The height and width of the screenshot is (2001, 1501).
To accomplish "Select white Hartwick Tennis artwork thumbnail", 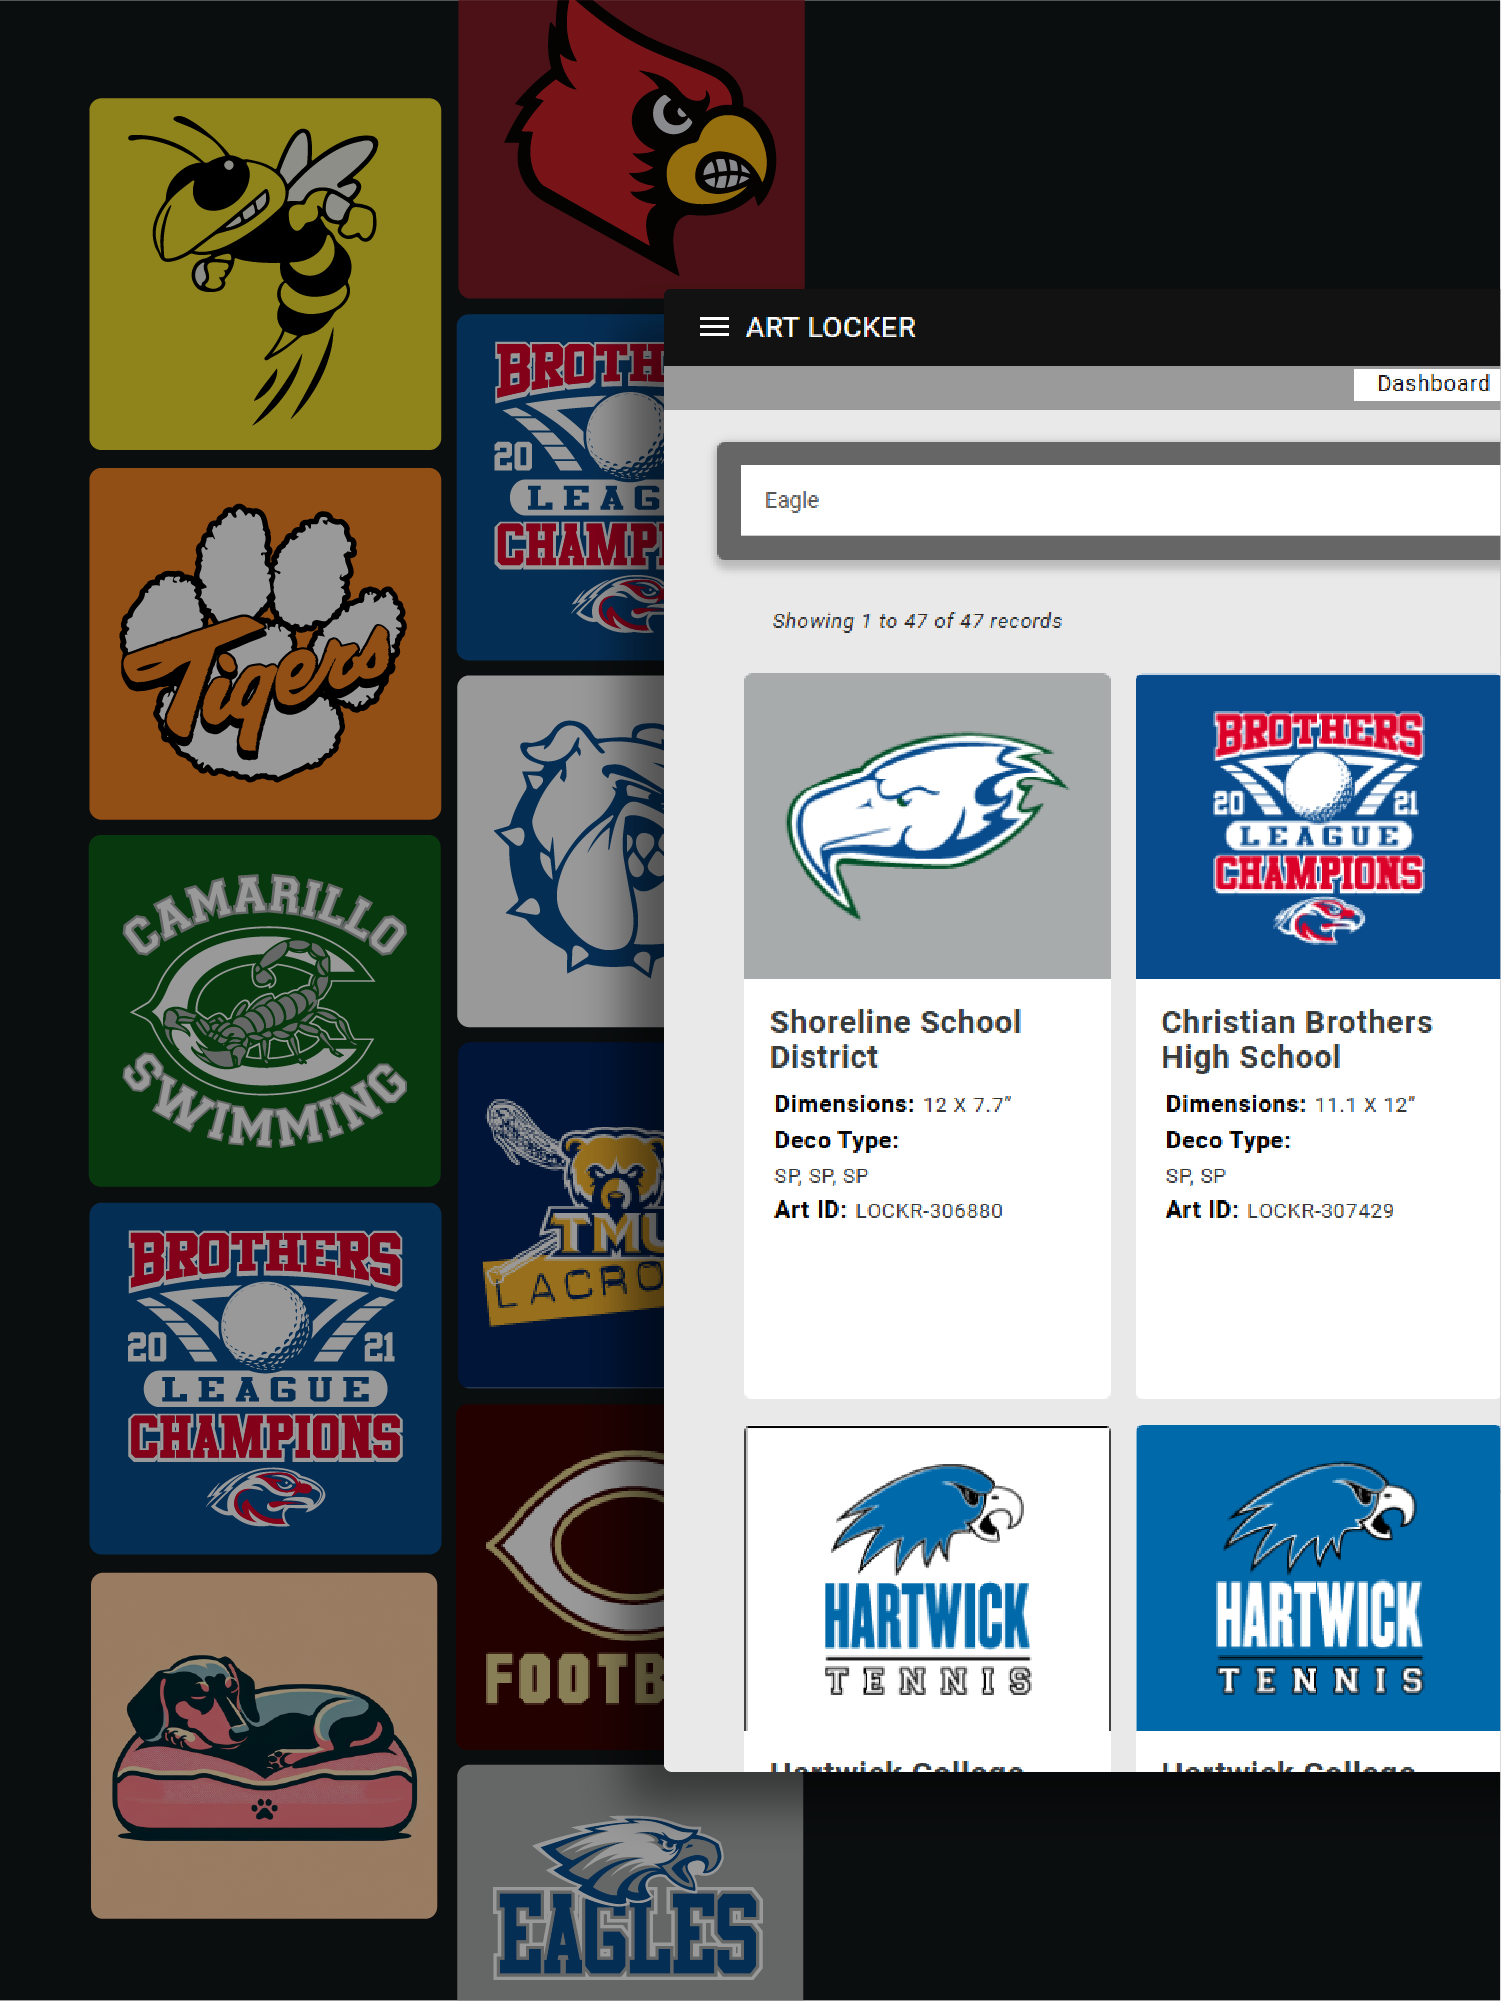I will click(927, 1578).
